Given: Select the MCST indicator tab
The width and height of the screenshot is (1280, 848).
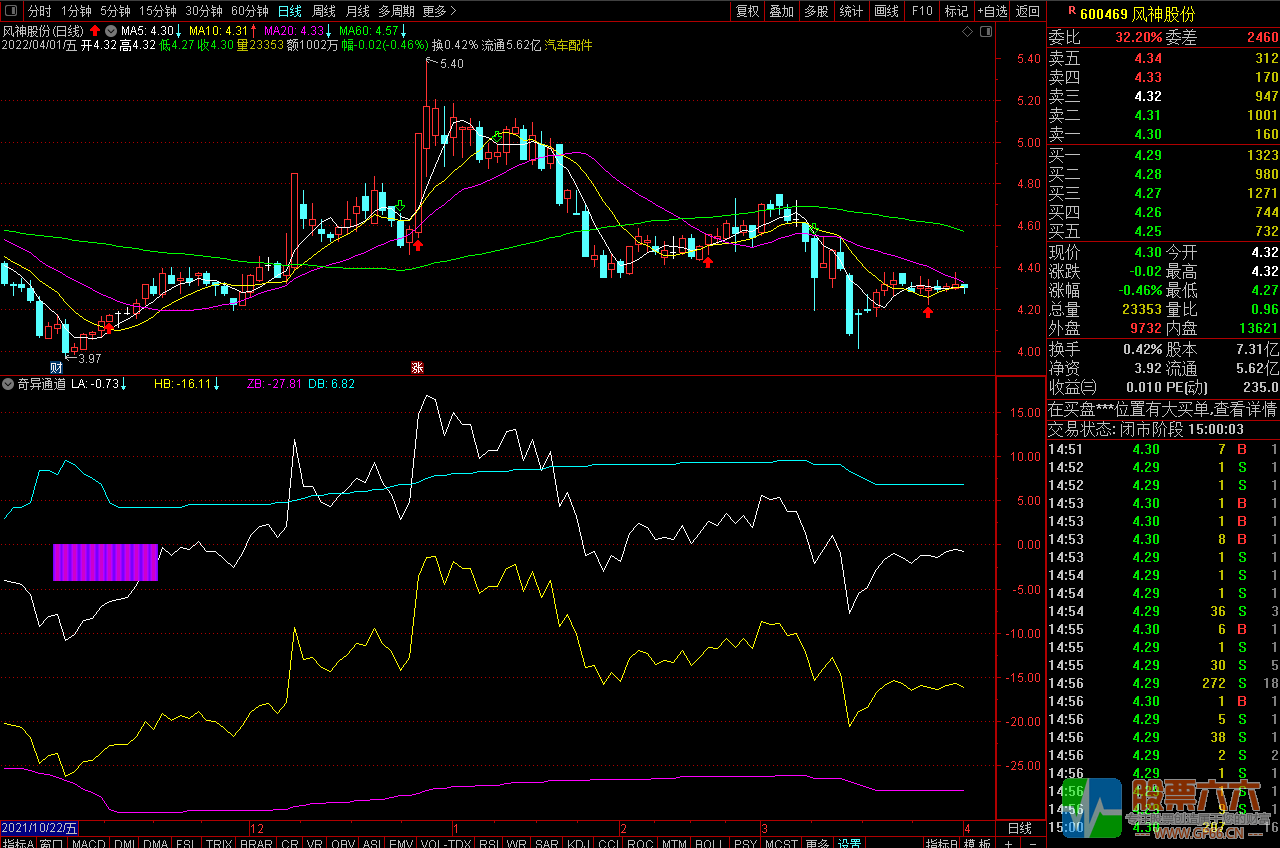Looking at the screenshot, I should (x=781, y=844).
